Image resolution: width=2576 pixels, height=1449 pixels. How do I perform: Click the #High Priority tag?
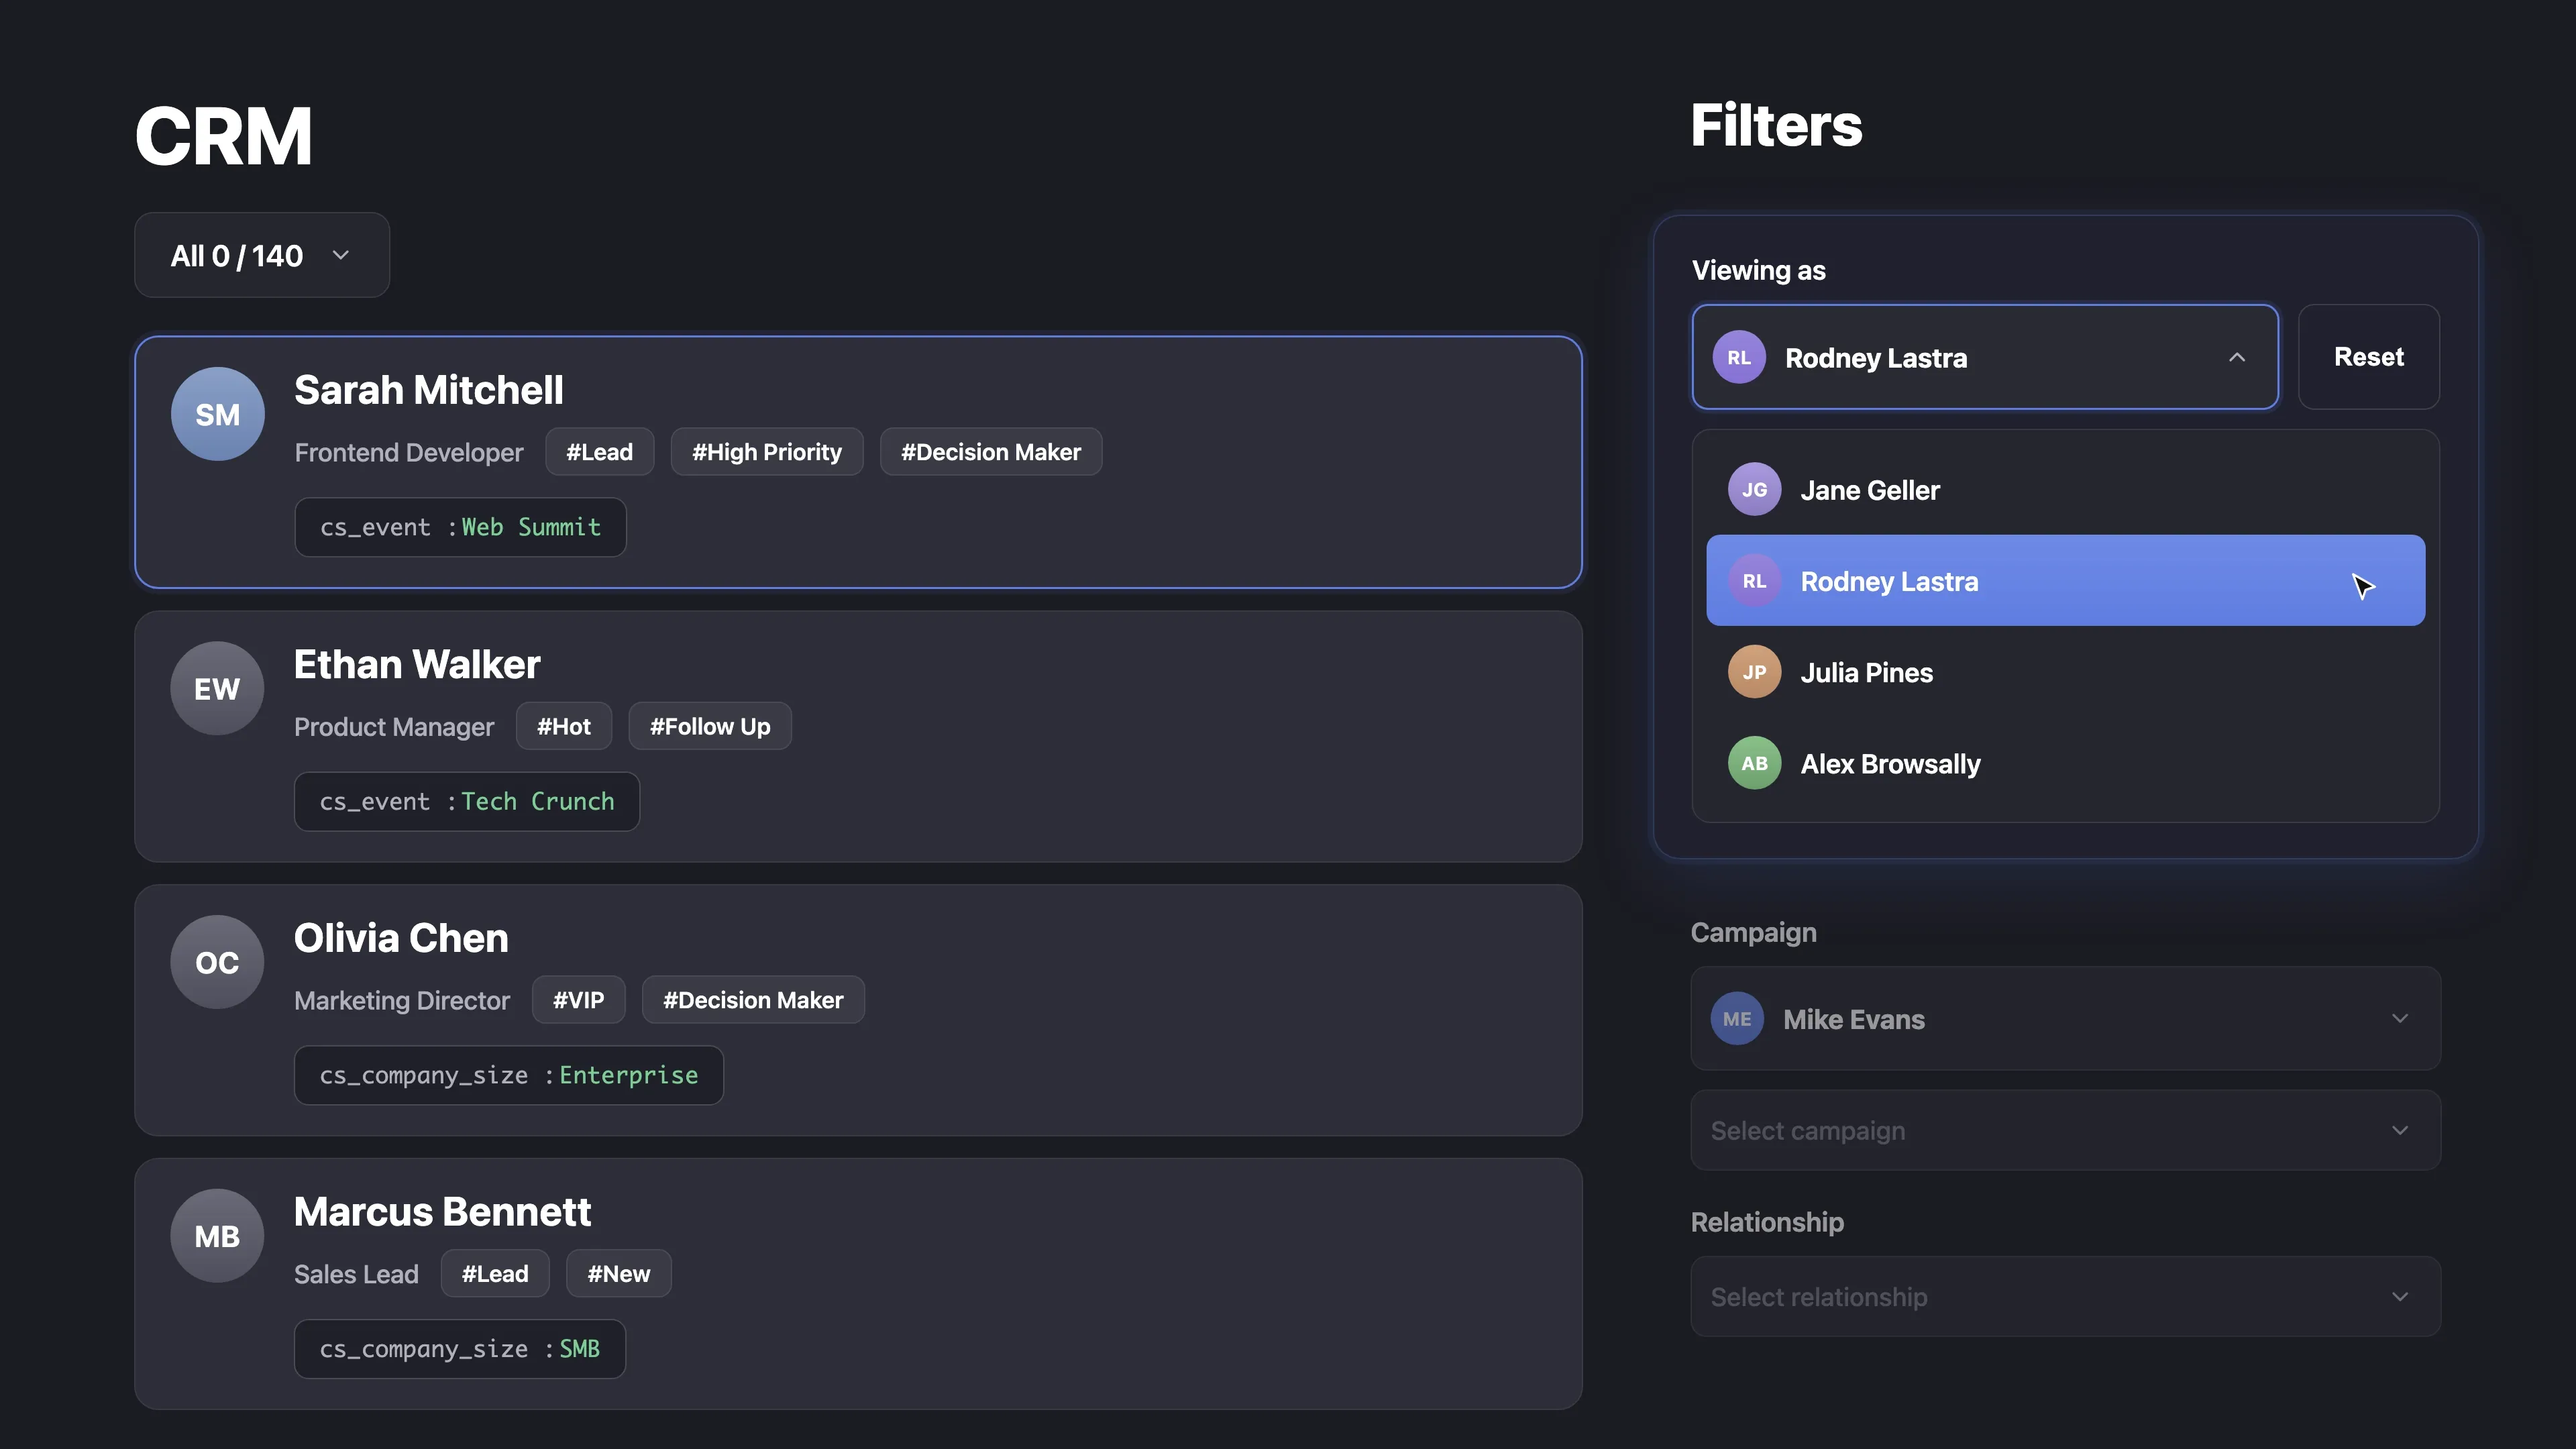coord(767,452)
